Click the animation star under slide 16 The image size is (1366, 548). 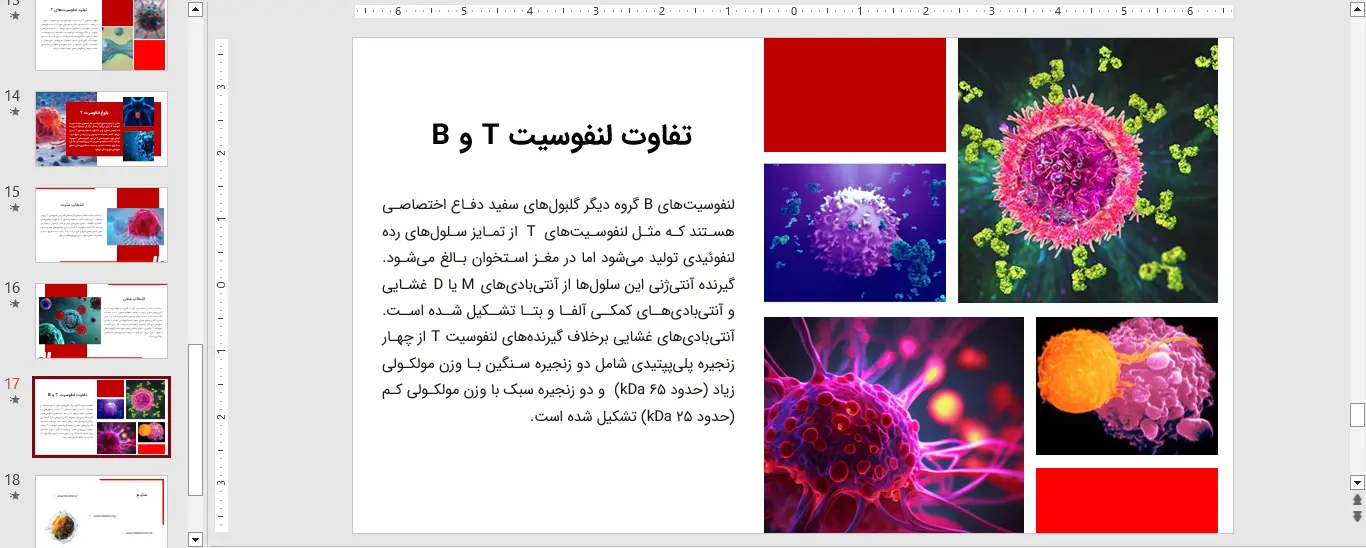click(14, 304)
